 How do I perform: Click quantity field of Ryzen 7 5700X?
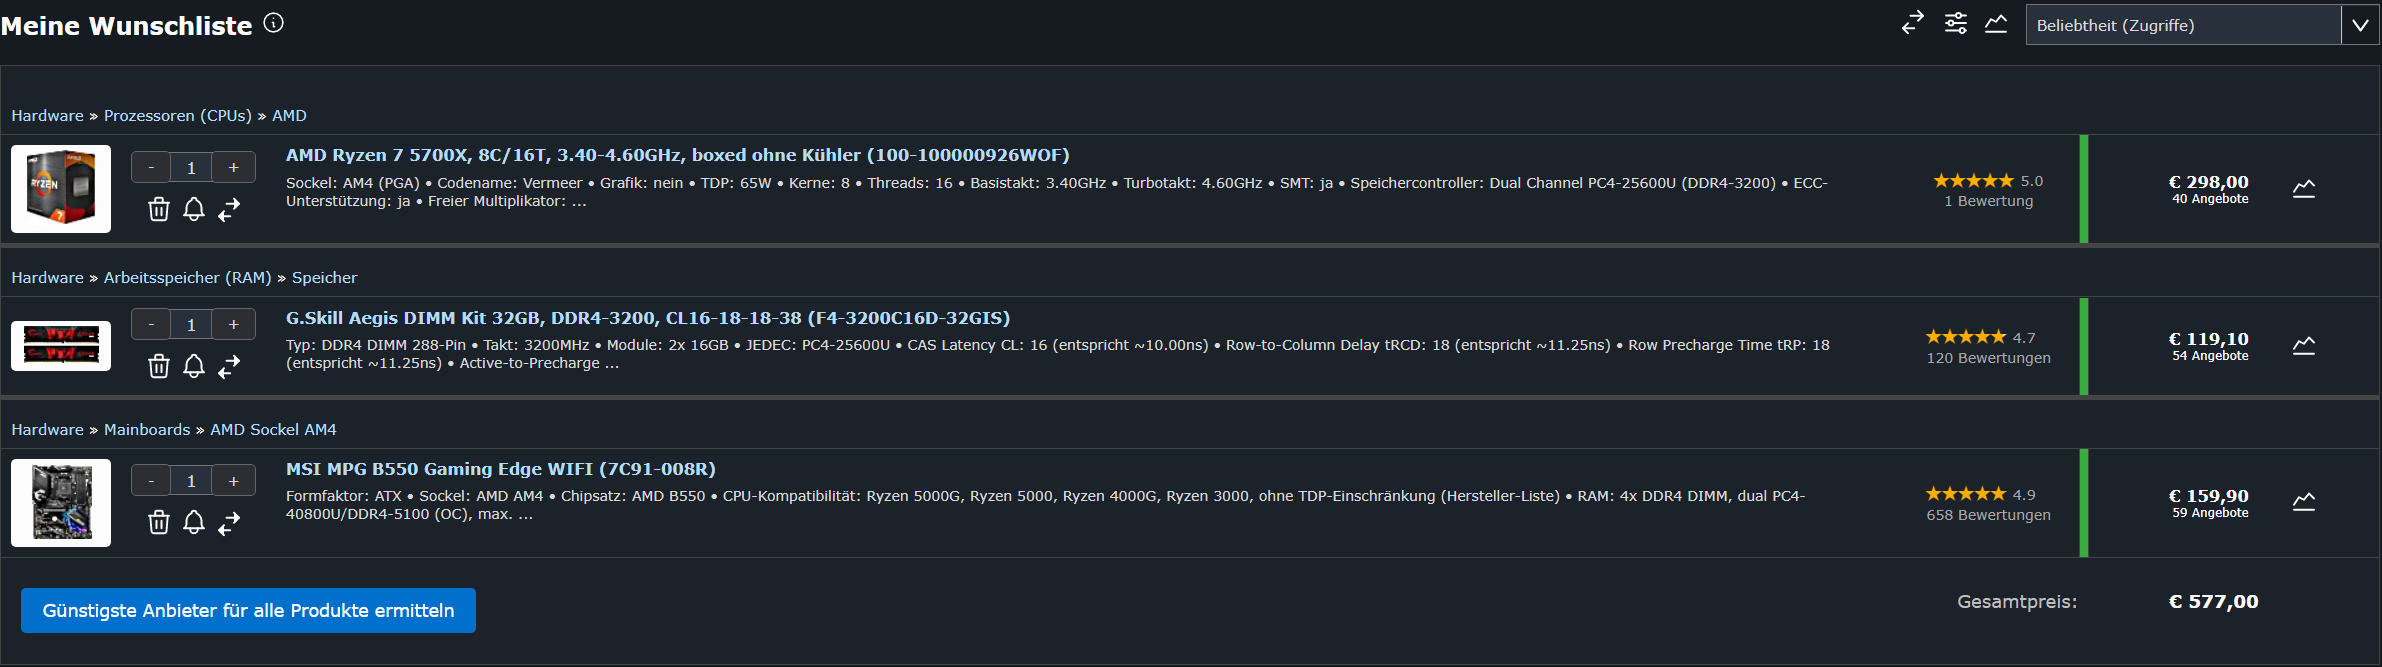tap(191, 167)
